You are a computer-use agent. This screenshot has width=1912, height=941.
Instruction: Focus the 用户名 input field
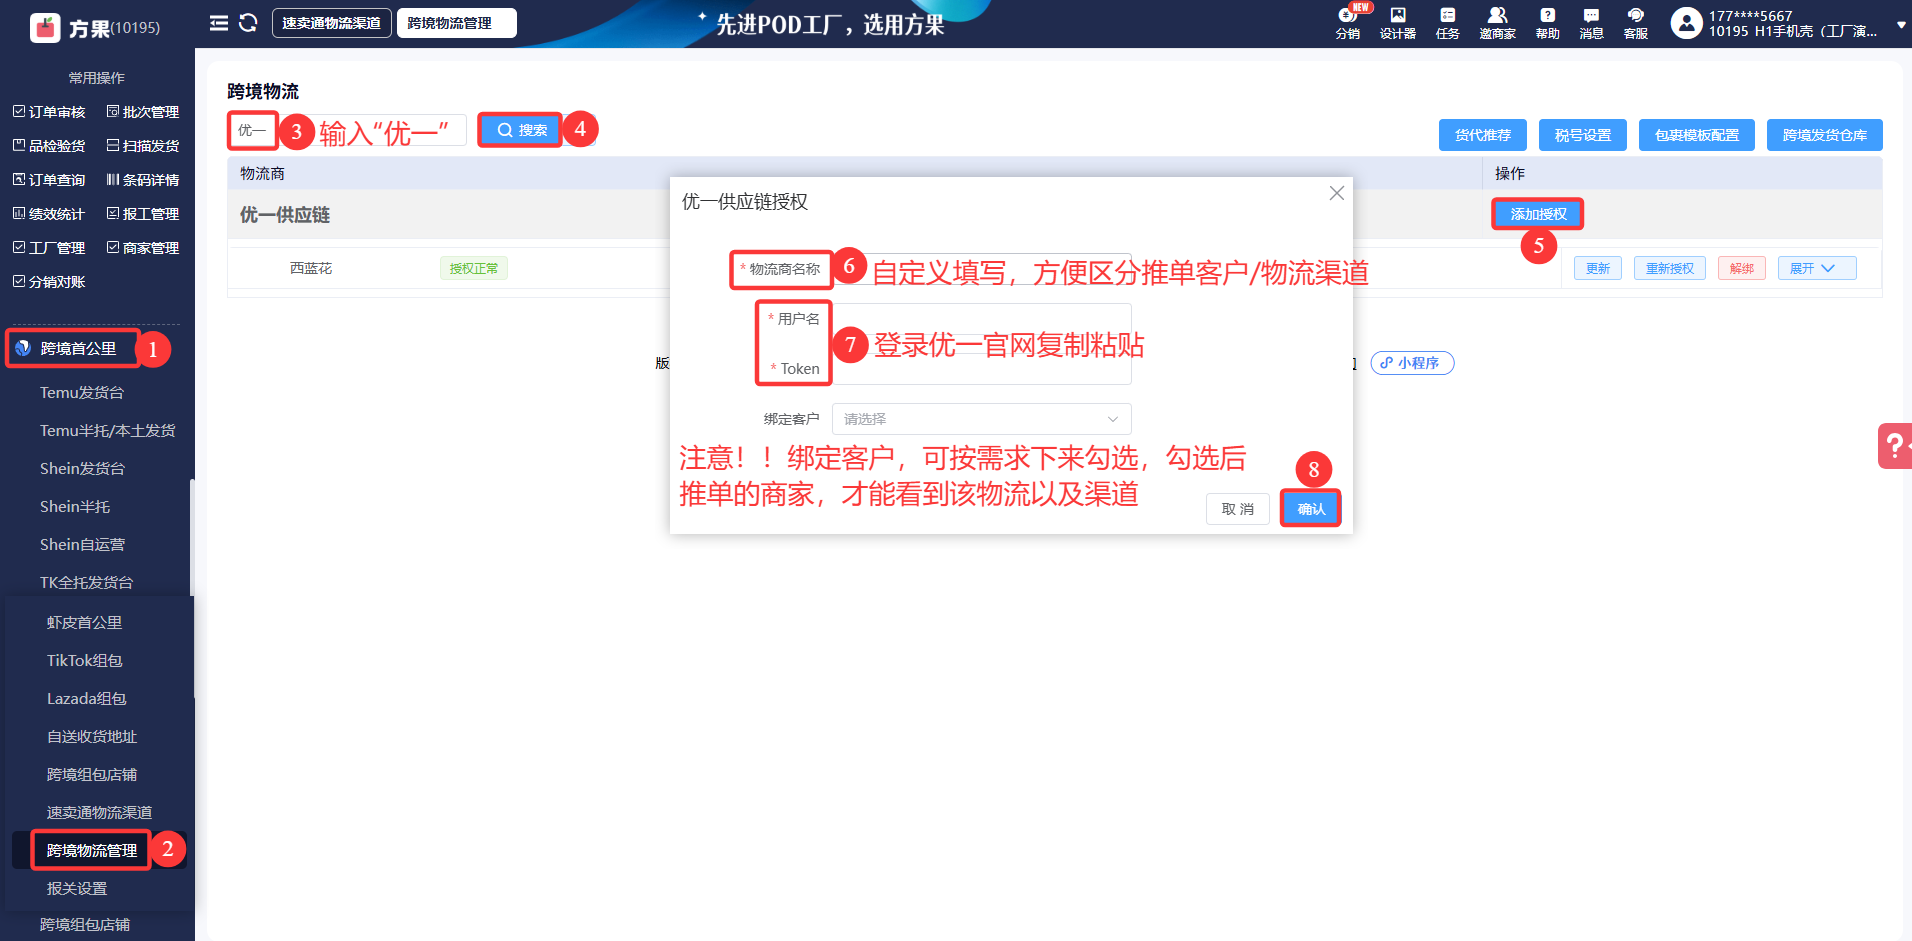pyautogui.click(x=982, y=319)
